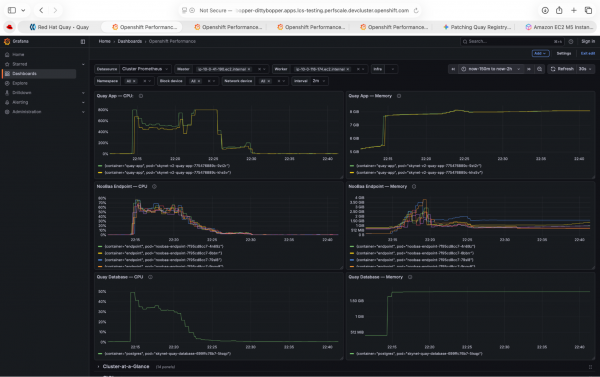Switch to Amazon EC2 M5 Instan... tab
Viewport: 600px width, 377px height.
click(559, 27)
